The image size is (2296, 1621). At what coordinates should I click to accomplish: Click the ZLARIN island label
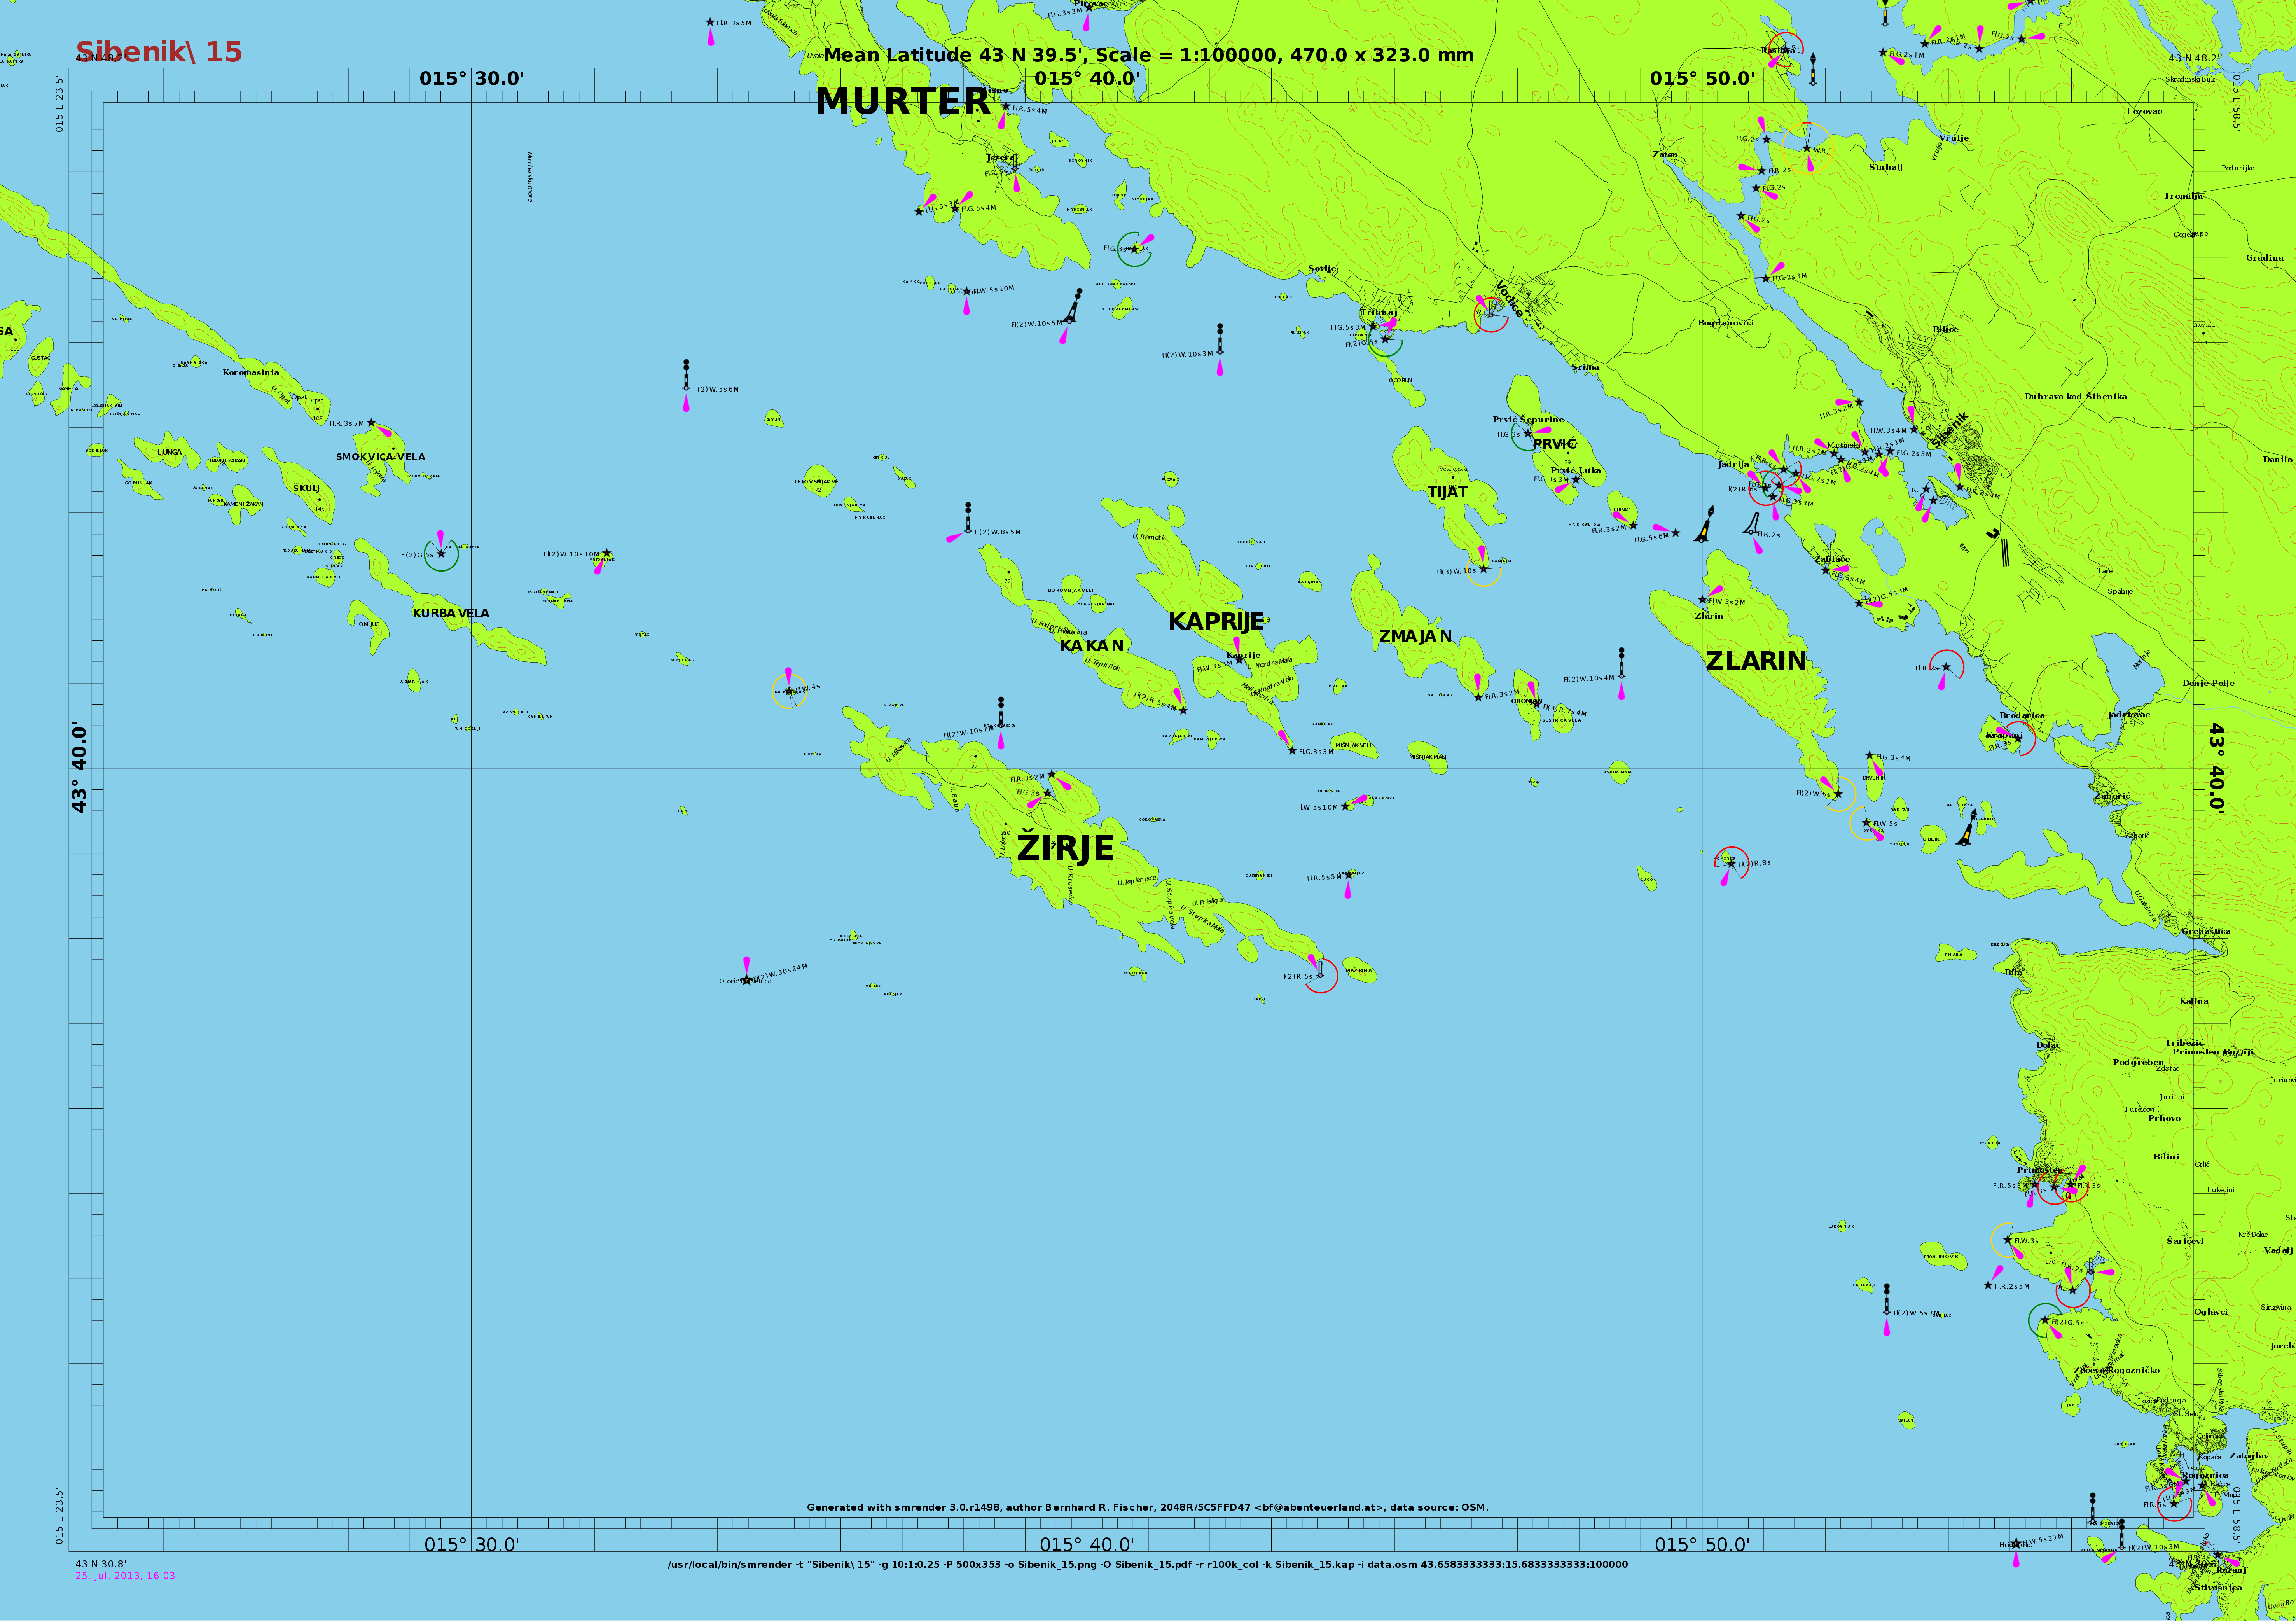coord(1756,660)
